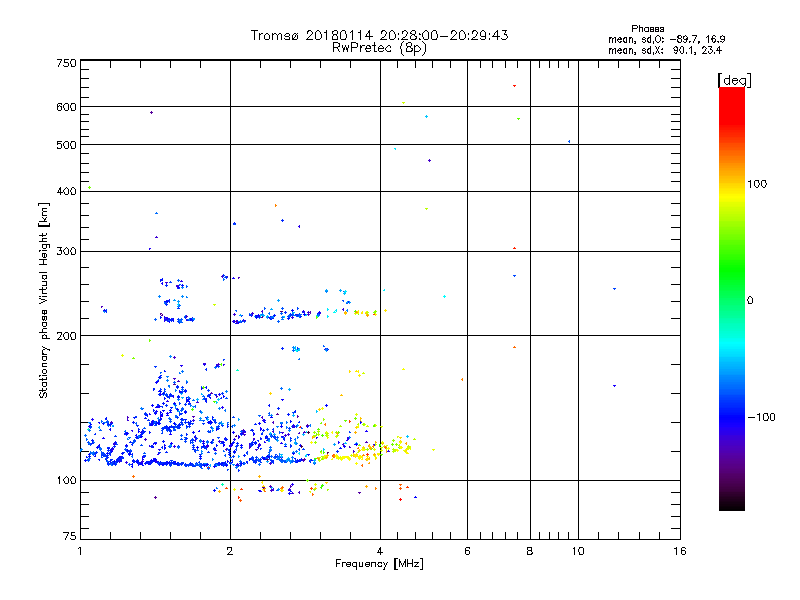Click the color bar label '0'
This screenshot has width=800, height=600.
[x=750, y=301]
